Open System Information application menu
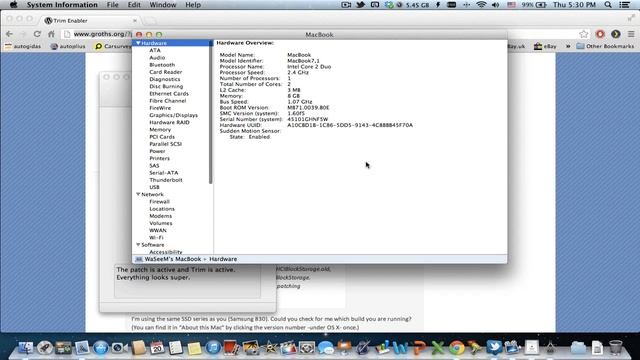Viewport: 640px width, 360px height. pos(62,5)
